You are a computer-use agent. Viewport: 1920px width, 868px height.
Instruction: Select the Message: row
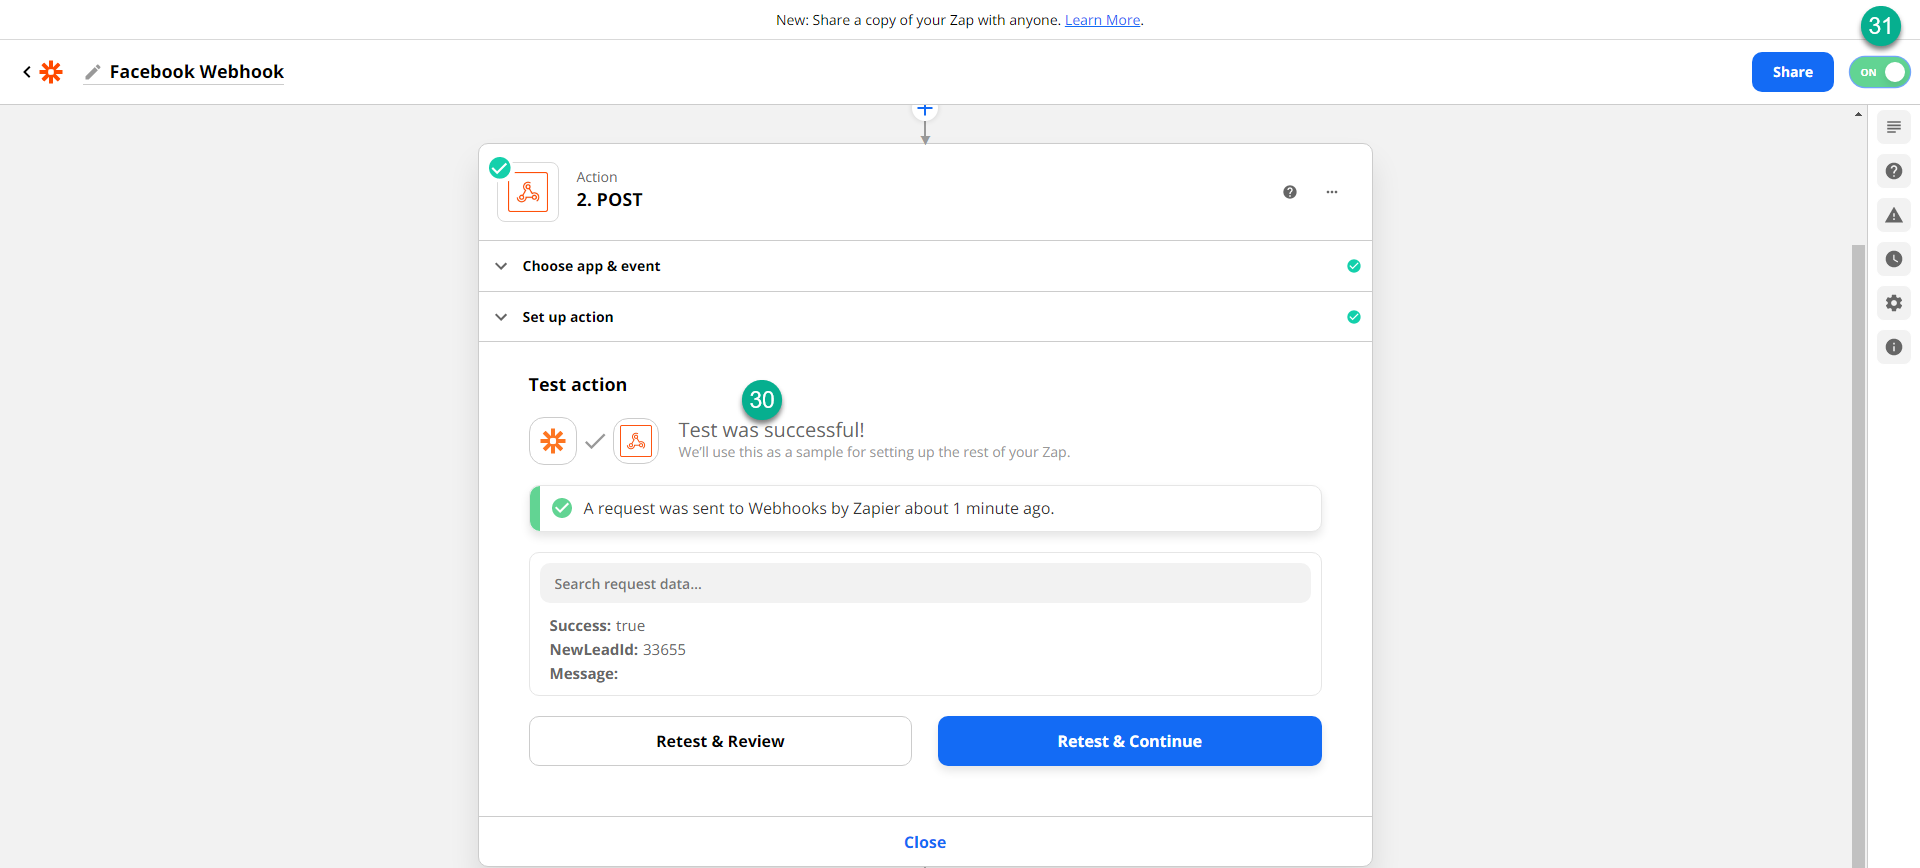coord(584,674)
